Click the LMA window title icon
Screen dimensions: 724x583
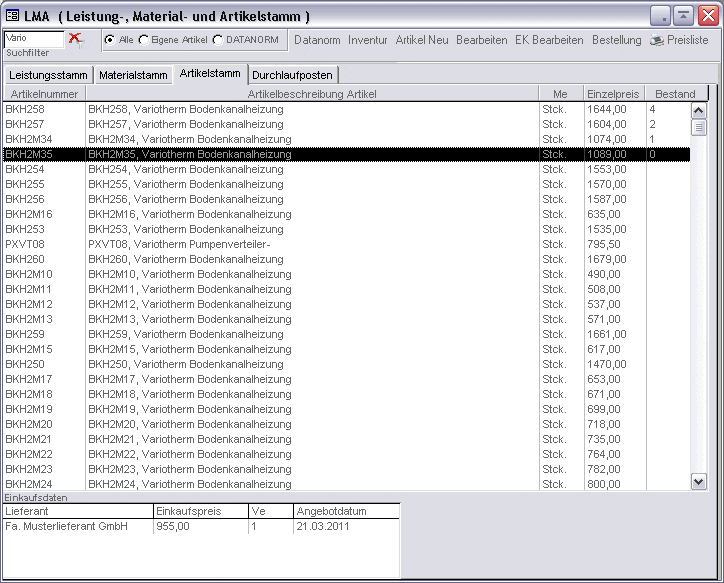(x=12, y=16)
